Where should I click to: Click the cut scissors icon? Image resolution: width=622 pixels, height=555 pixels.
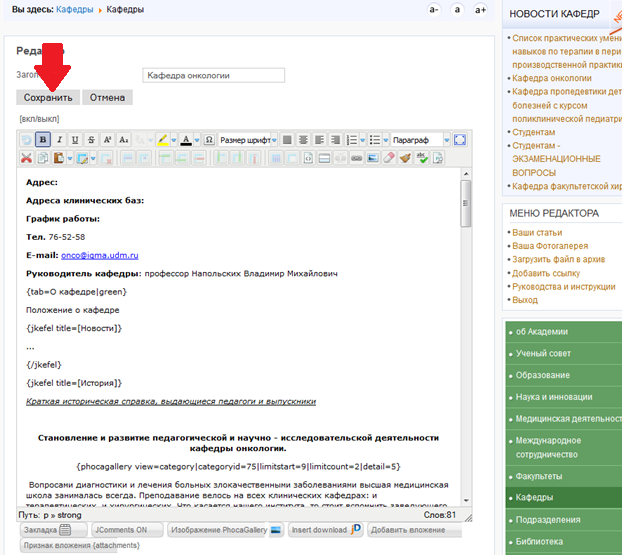click(x=27, y=158)
